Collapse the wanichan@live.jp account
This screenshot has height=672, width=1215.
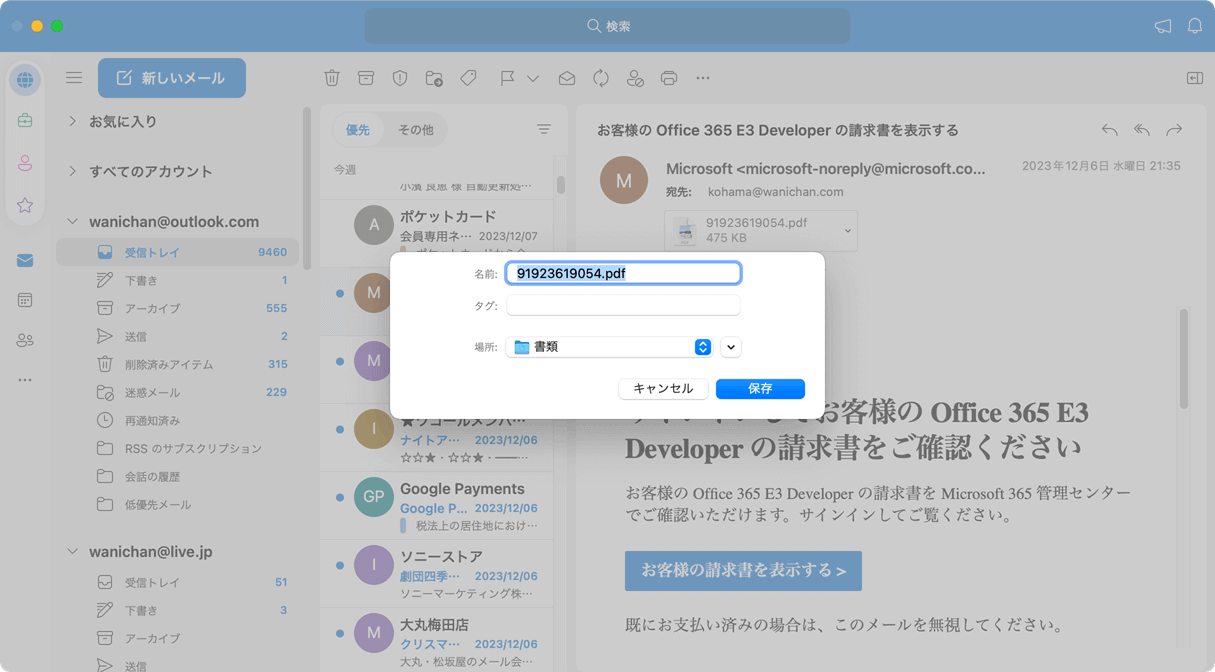pyautogui.click(x=72, y=551)
